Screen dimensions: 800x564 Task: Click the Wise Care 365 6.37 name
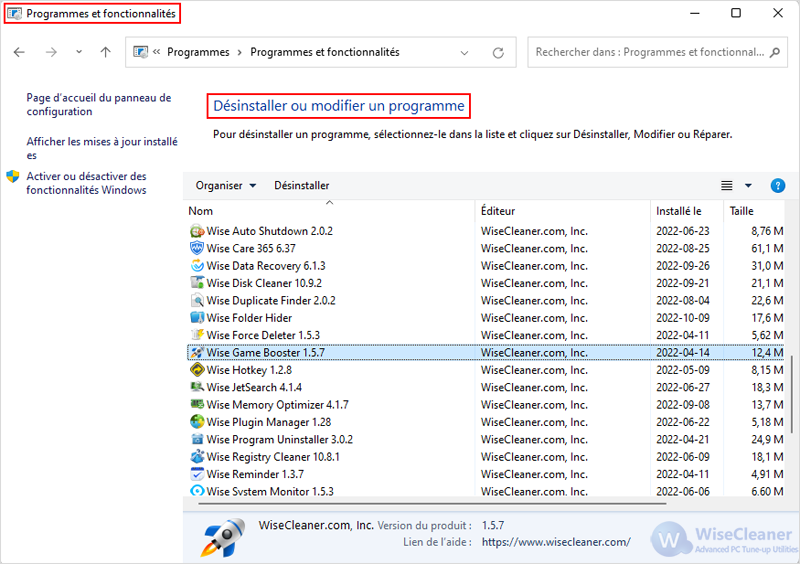(x=251, y=249)
